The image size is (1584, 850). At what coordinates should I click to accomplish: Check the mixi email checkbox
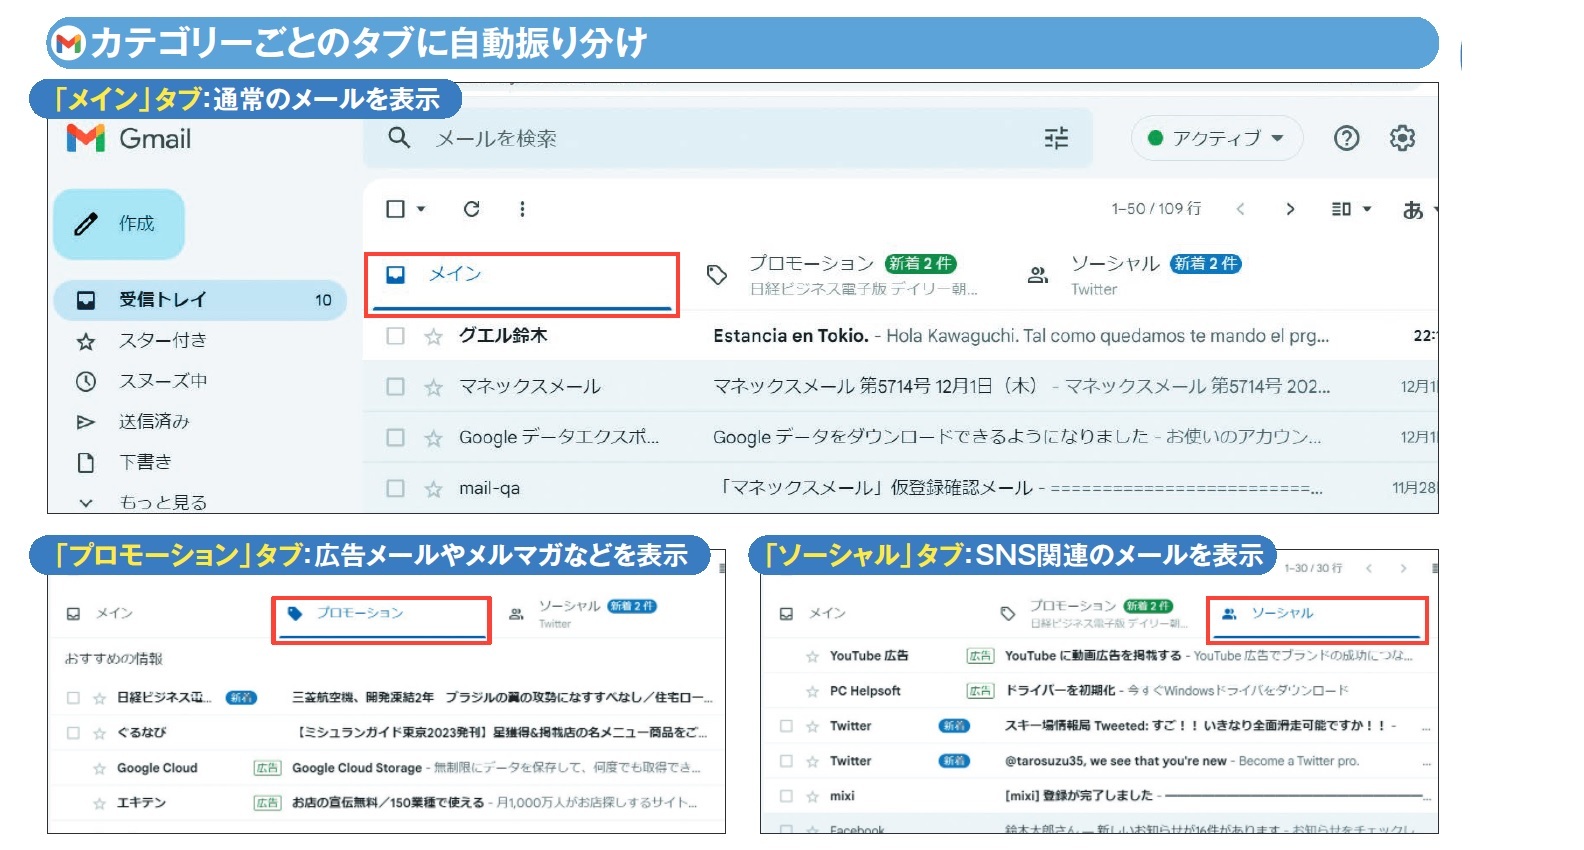pyautogui.click(x=786, y=797)
